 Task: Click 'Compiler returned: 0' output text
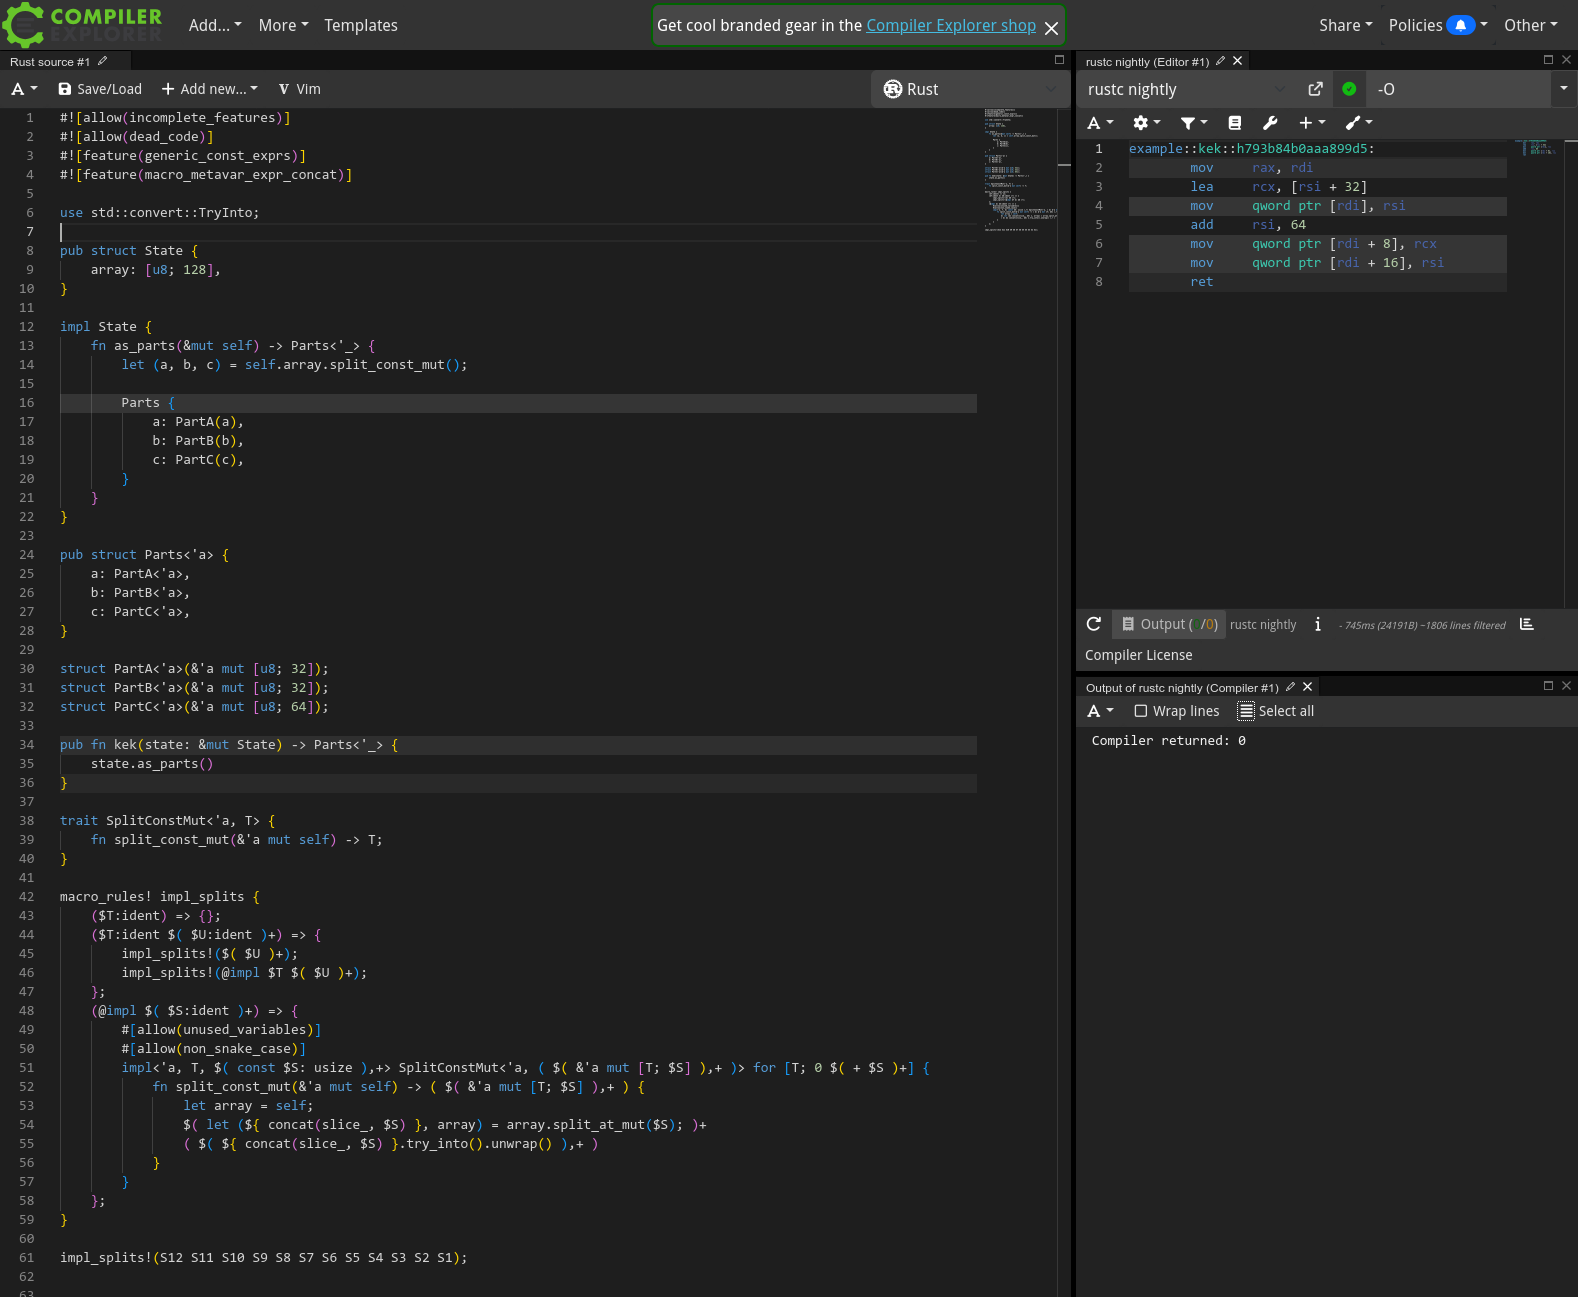pyautogui.click(x=1168, y=741)
